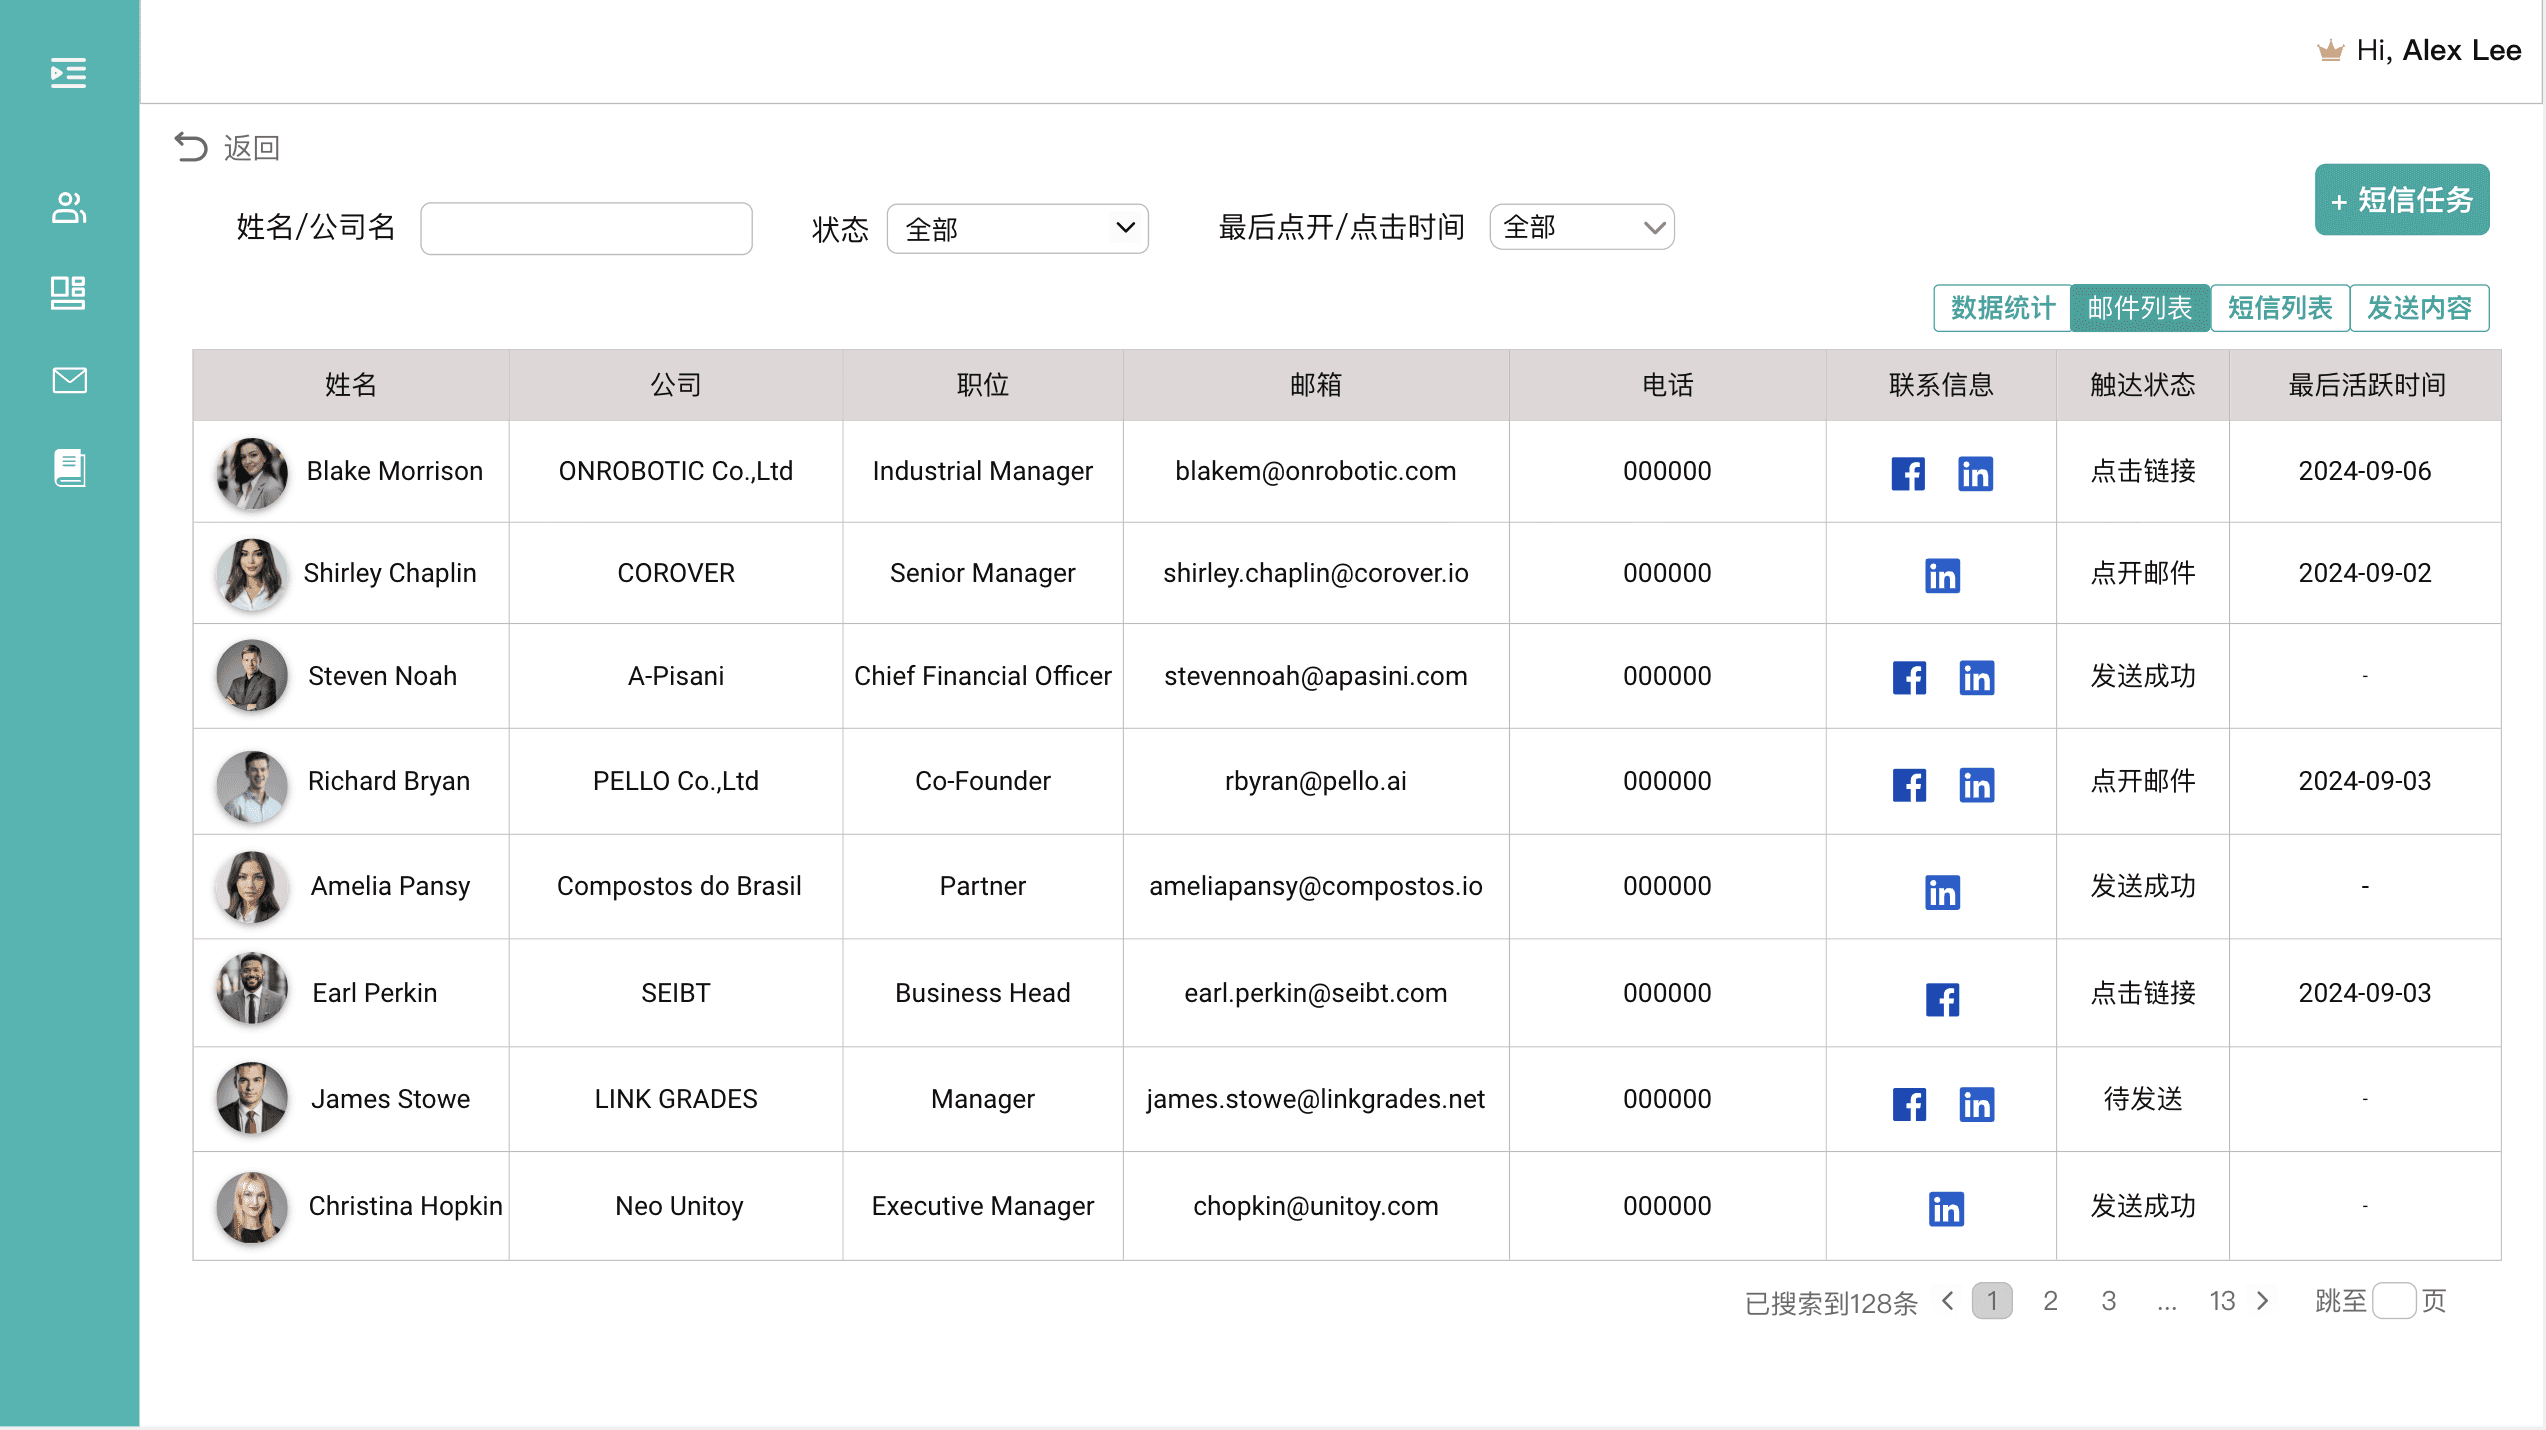Click email rbyran@pello.ai
The width and height of the screenshot is (2546, 1430).
(x=1315, y=781)
